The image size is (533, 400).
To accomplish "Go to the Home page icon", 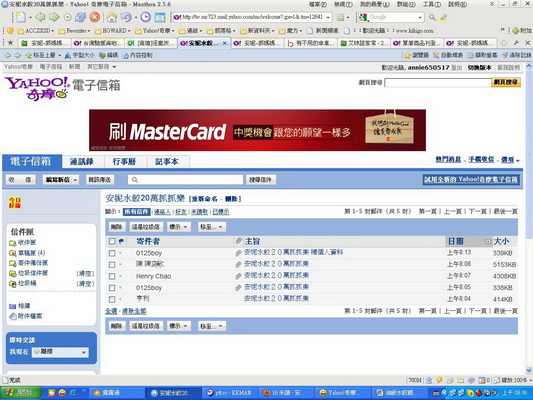I will pyautogui.click(x=111, y=17).
